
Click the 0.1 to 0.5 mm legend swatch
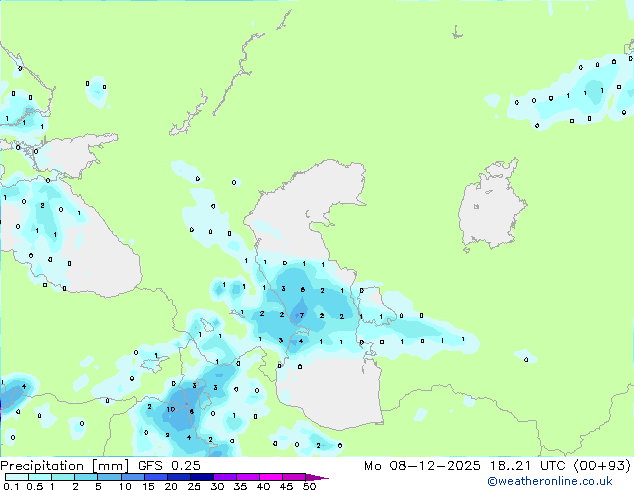click(x=17, y=477)
